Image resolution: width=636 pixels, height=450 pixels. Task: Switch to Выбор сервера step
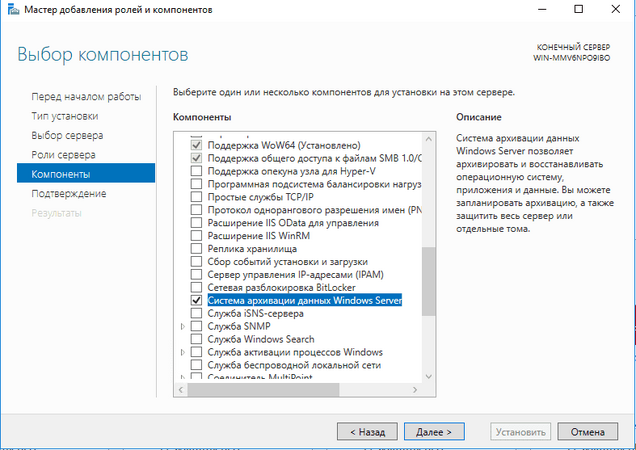coord(67,136)
